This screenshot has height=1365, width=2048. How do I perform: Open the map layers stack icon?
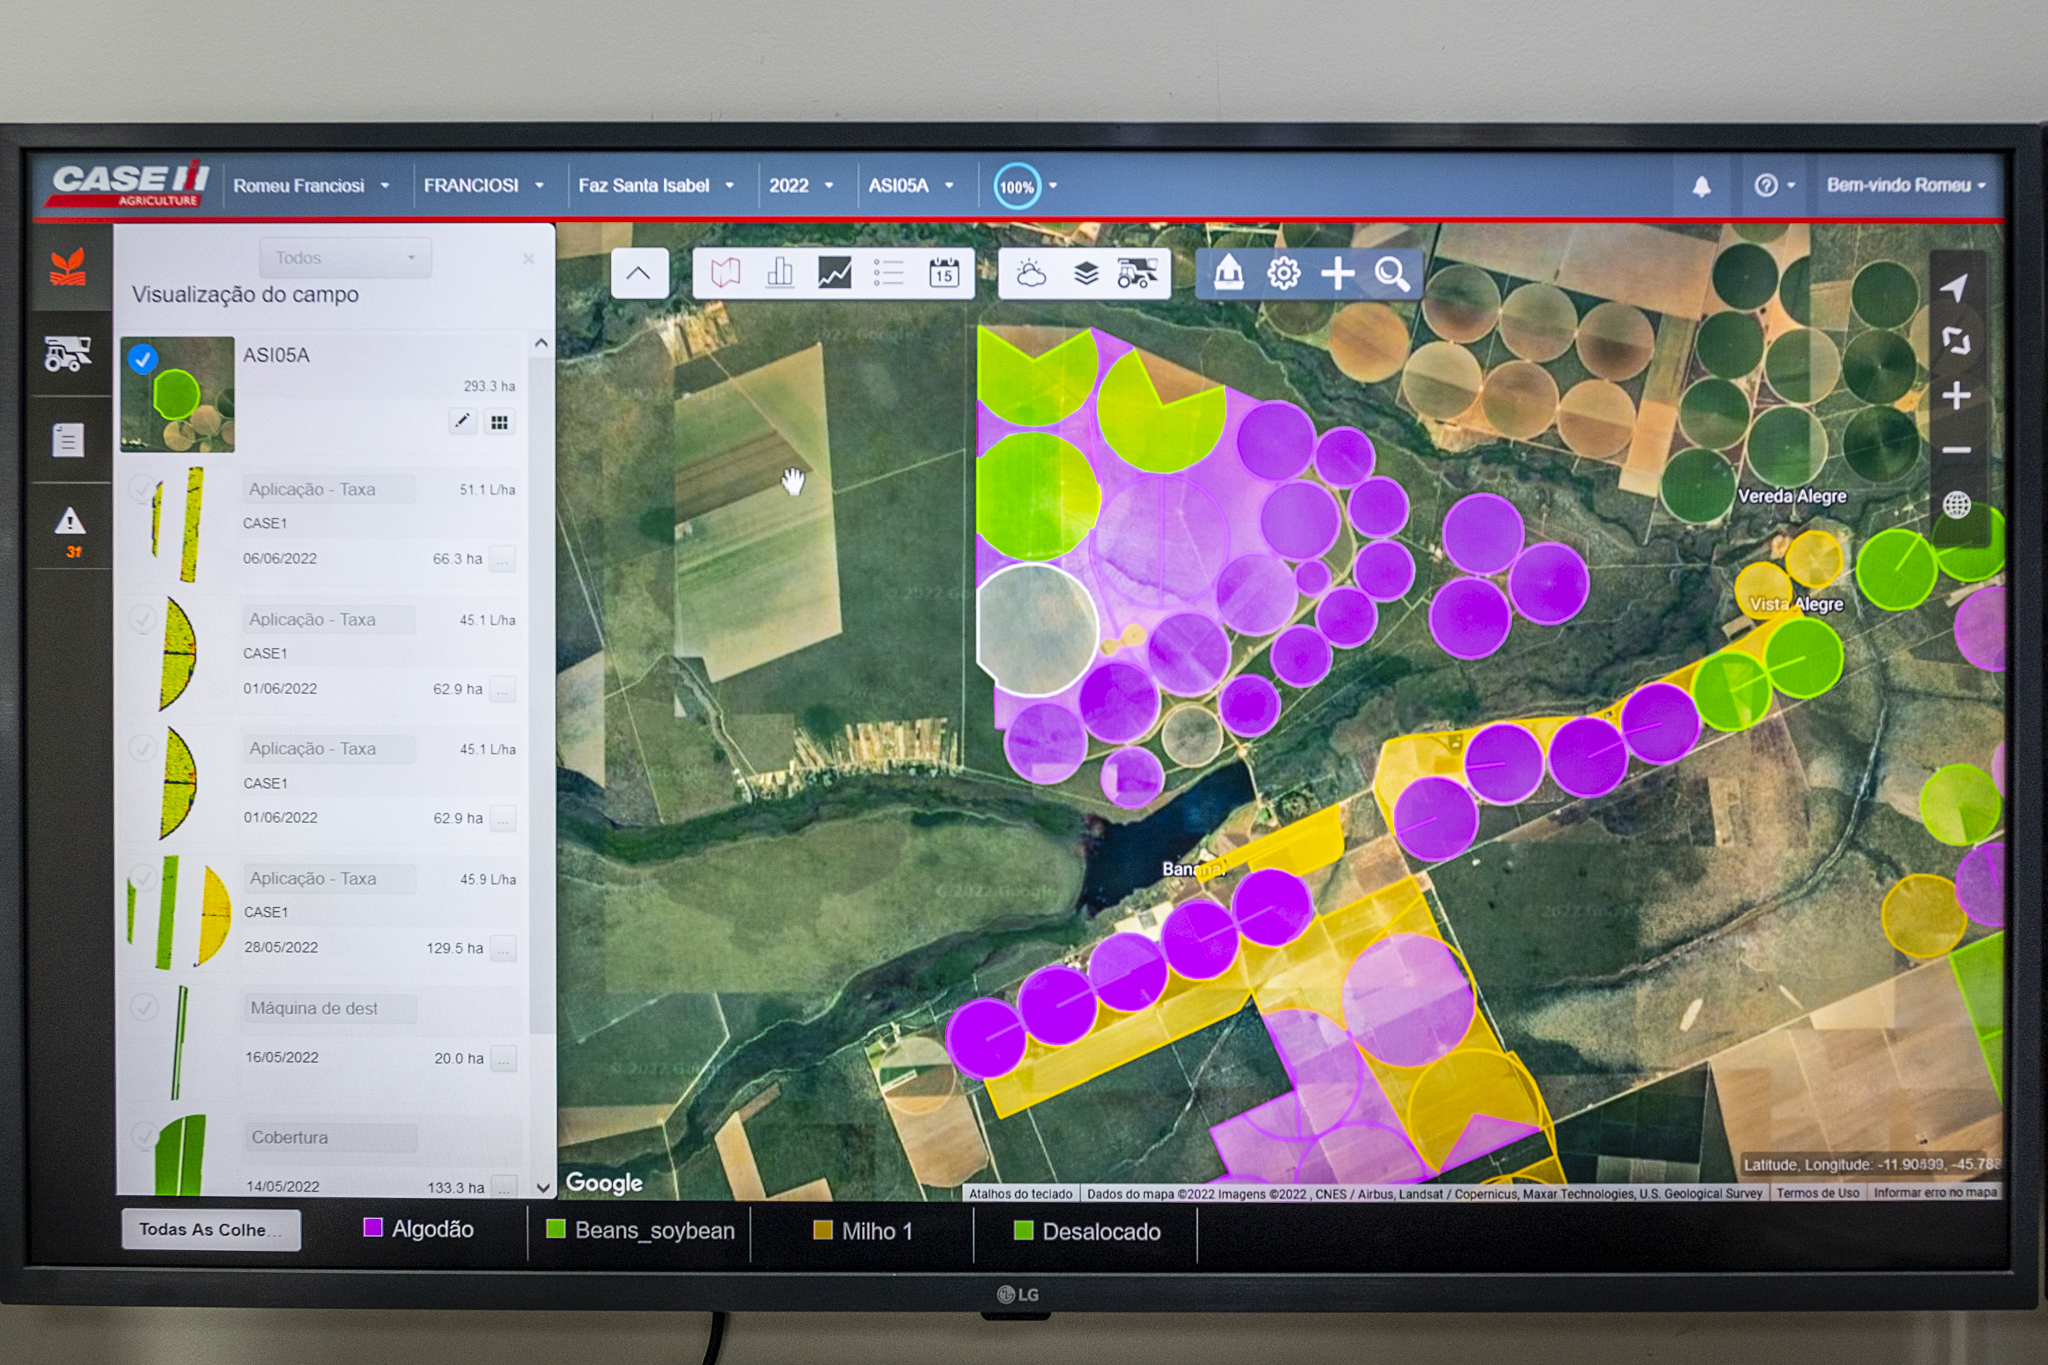(1085, 273)
